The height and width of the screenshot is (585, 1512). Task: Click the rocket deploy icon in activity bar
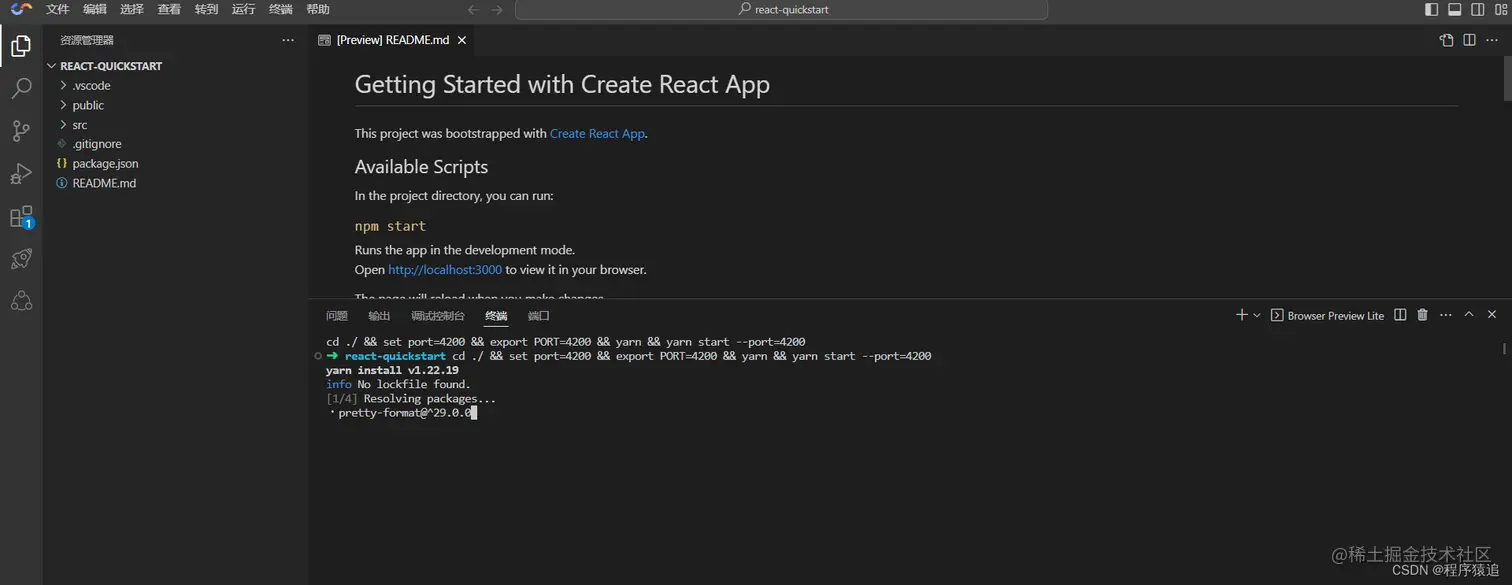pos(21,259)
